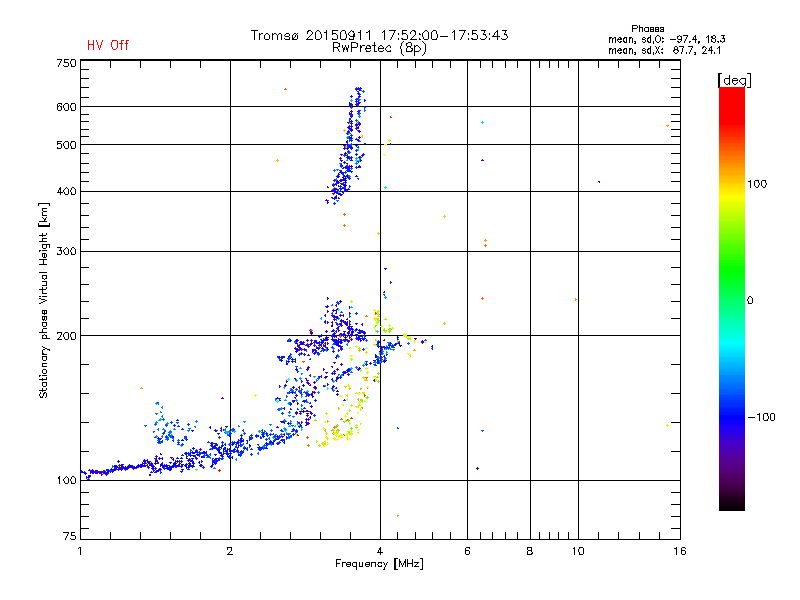Select the 'mean, sd,X: 87.7, 24.1' line
This screenshot has width=800, height=600.
(x=664, y=51)
